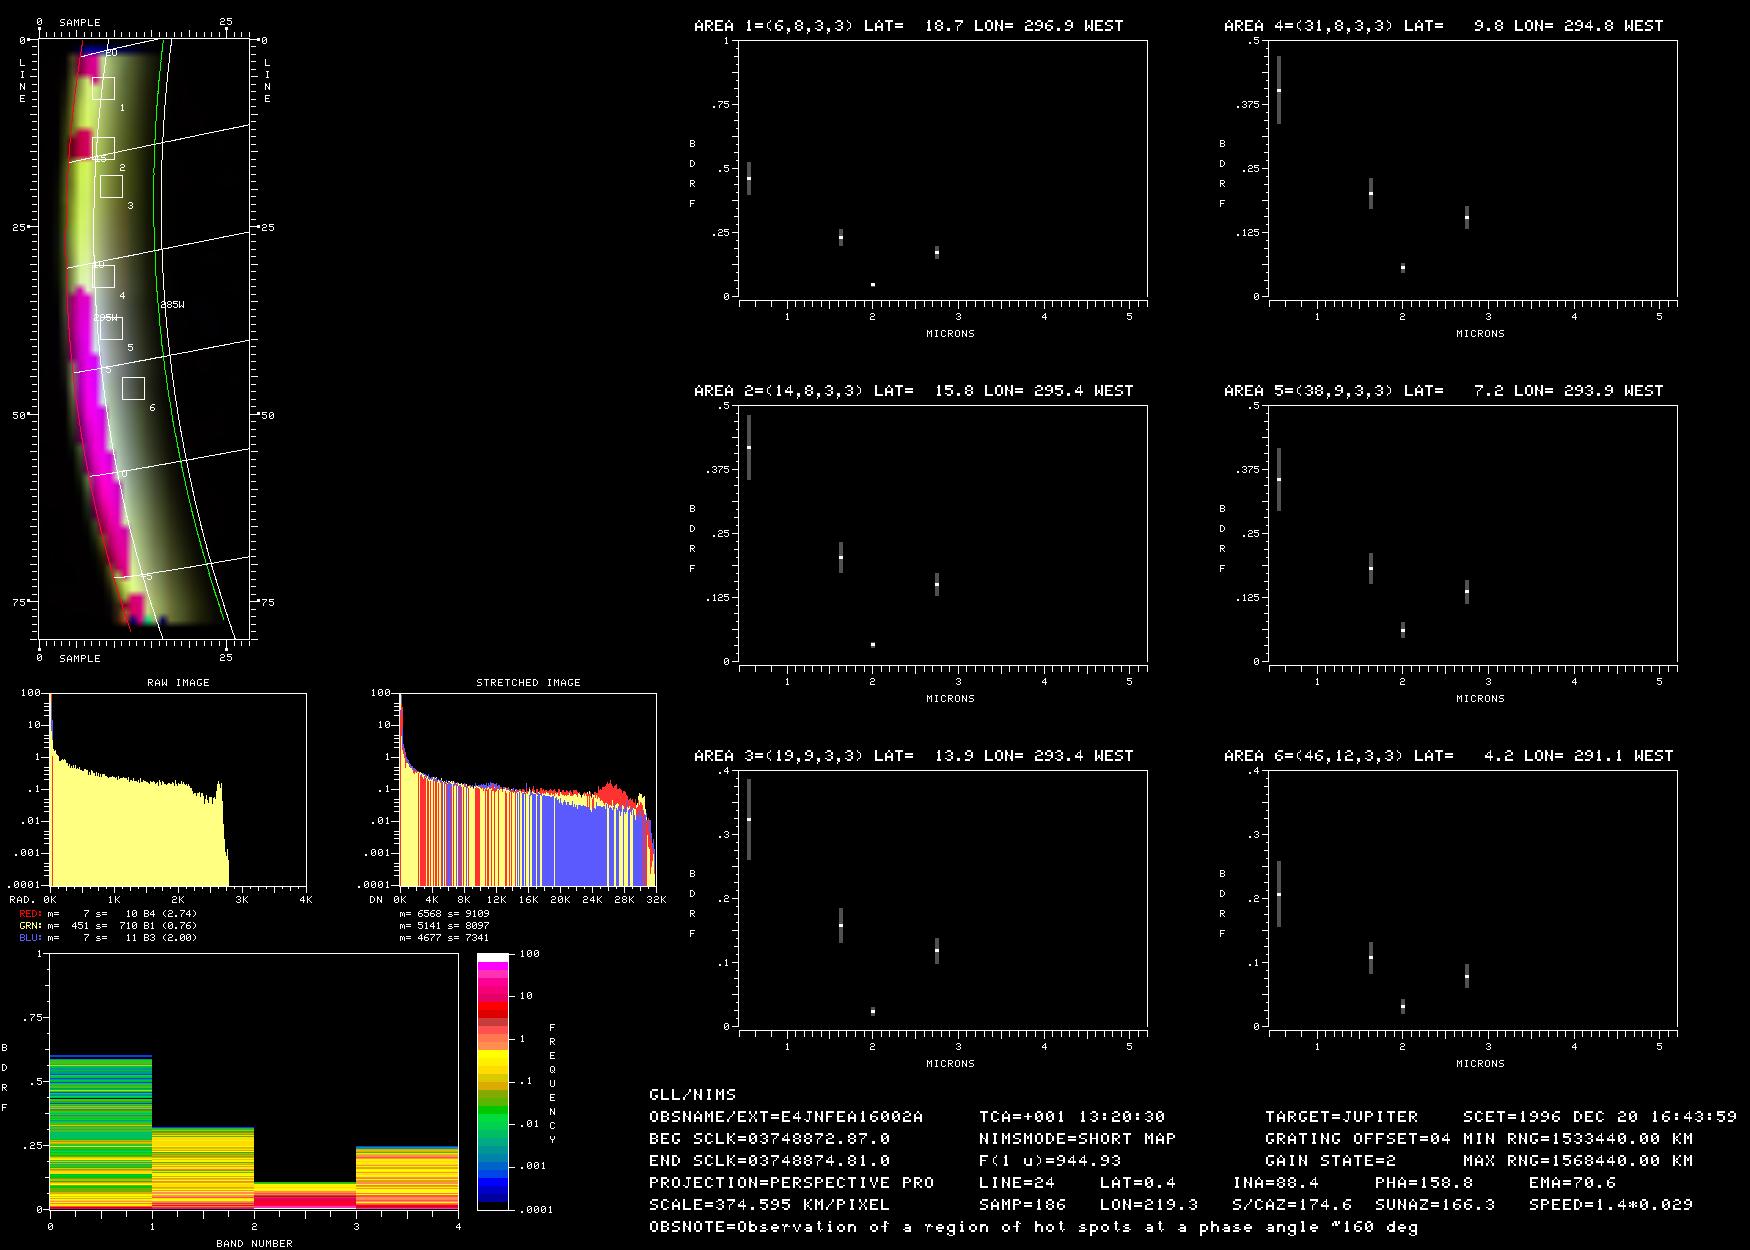Screen dimensions: 1750x1250
Task: Select the Area 6 square marker
Action: (x=134, y=388)
